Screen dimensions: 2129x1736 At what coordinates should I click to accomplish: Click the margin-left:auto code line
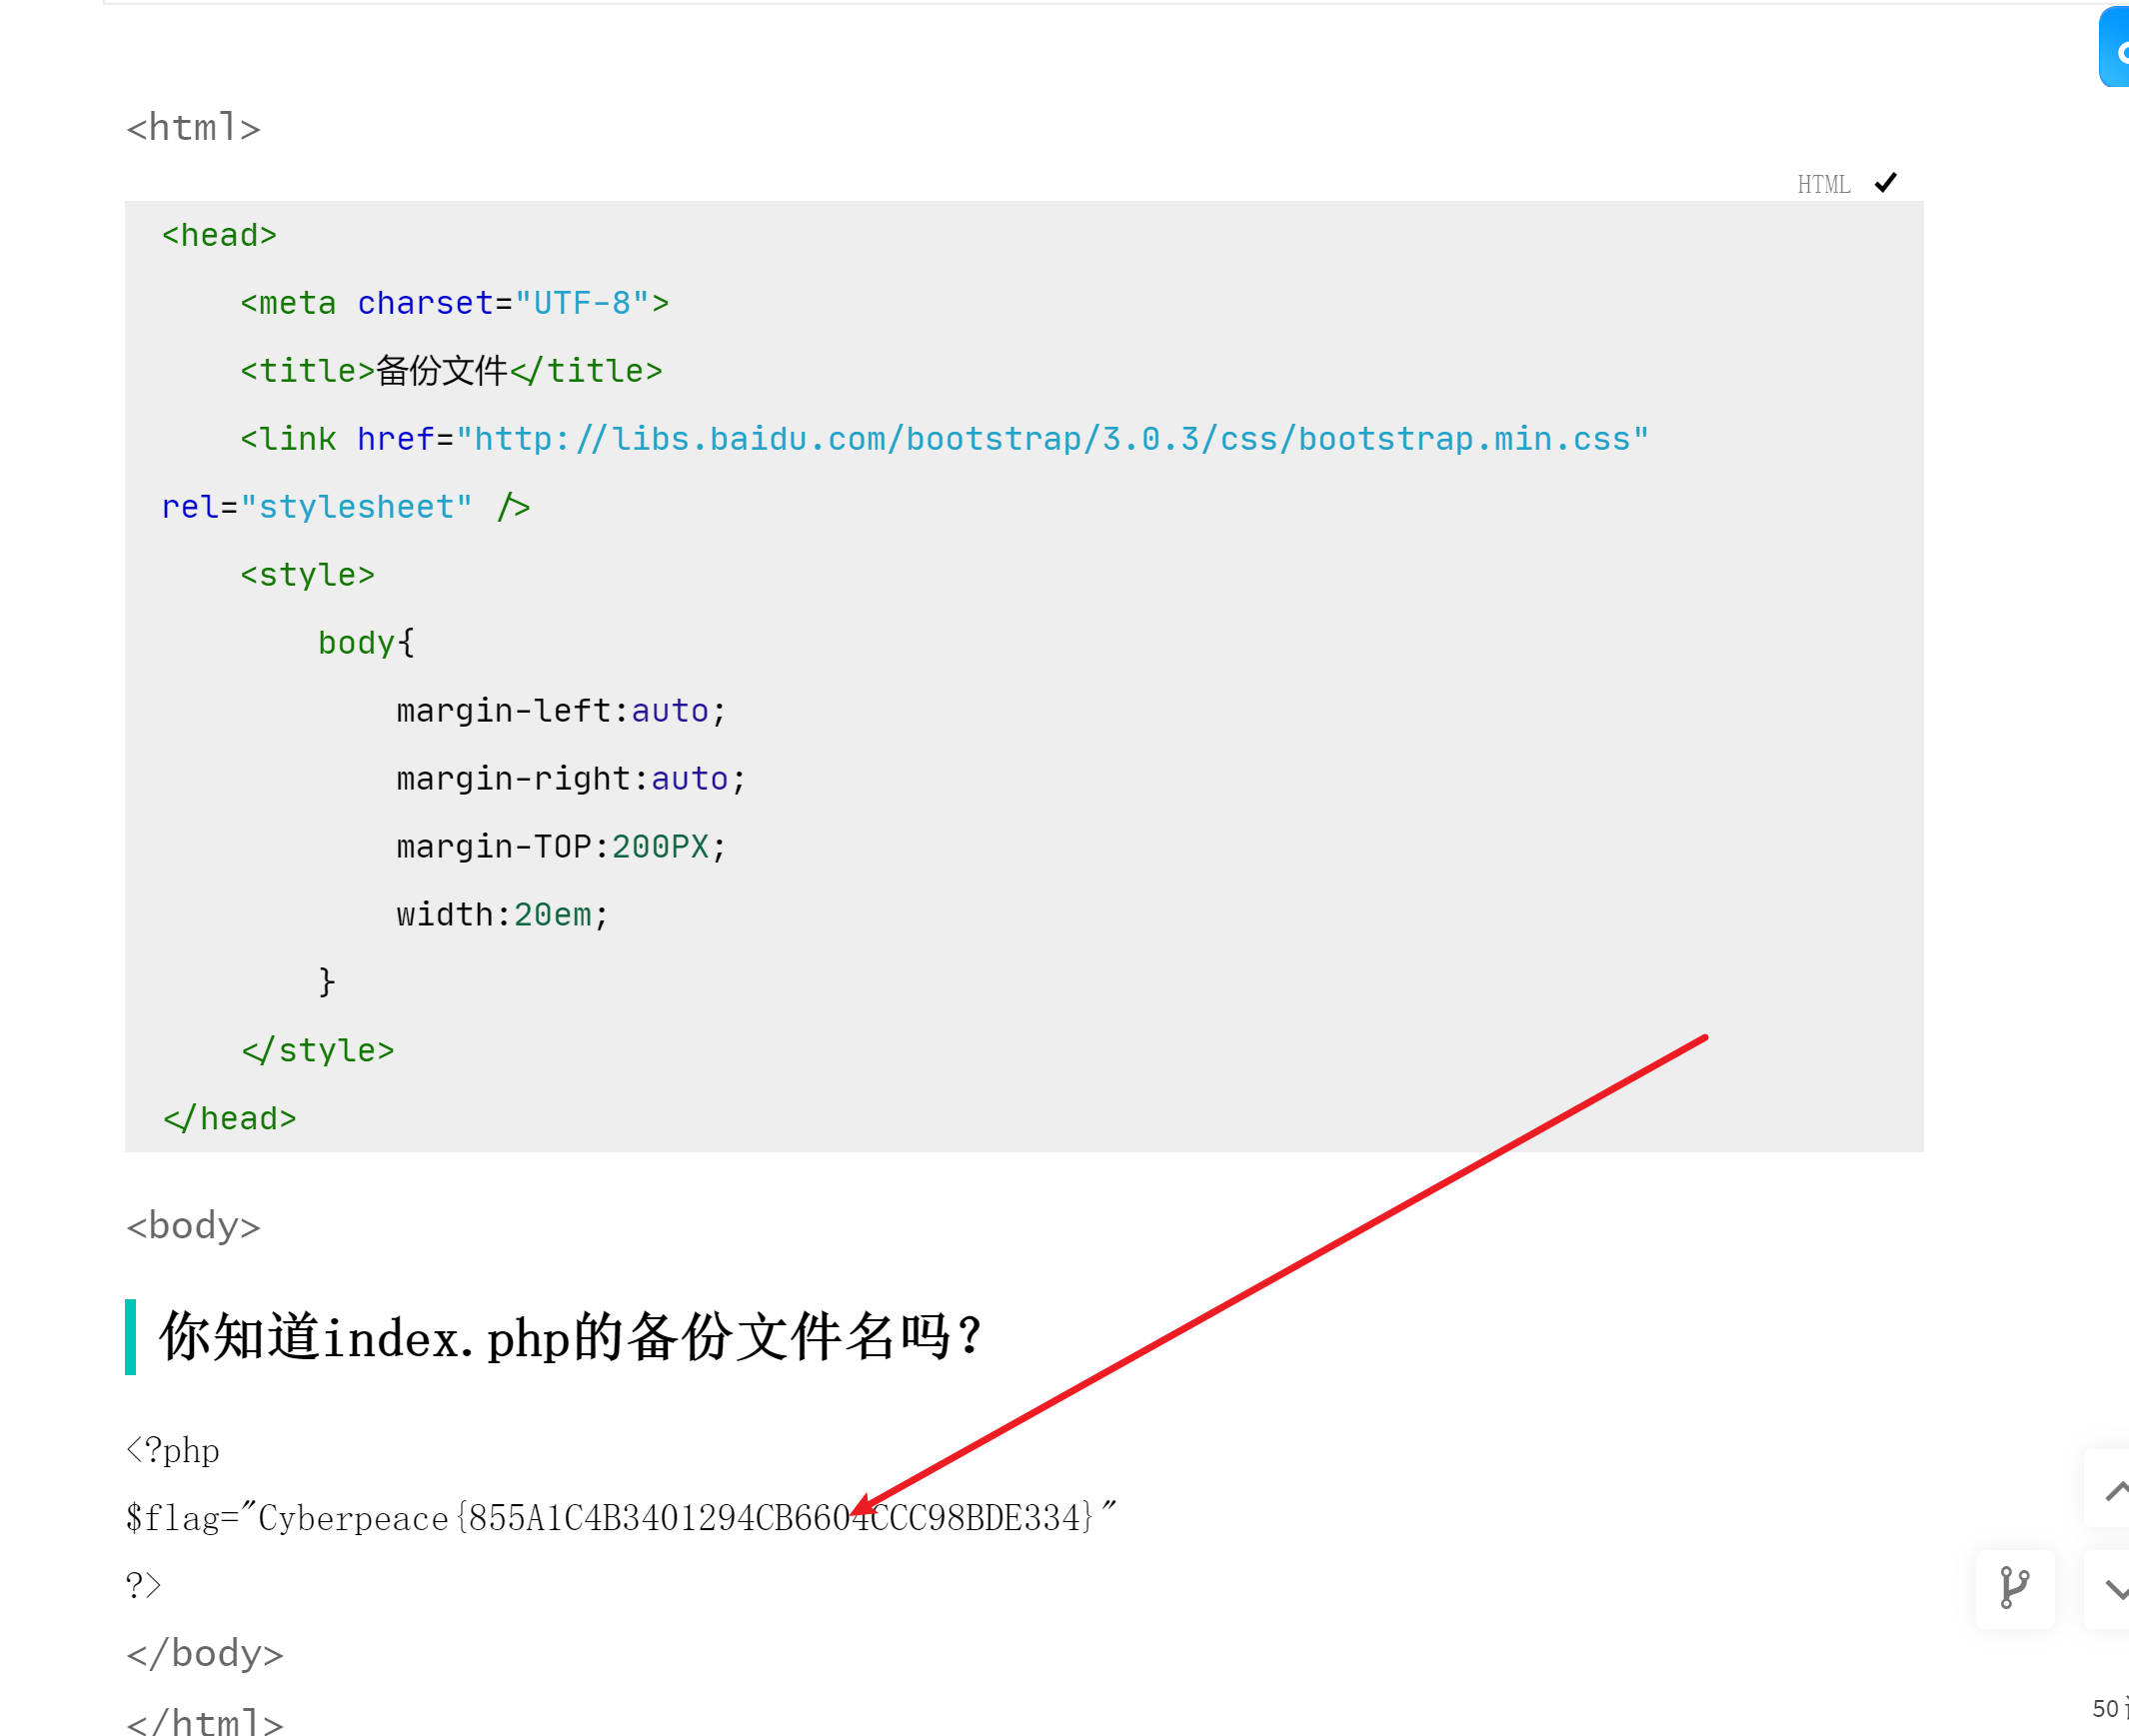click(561, 711)
